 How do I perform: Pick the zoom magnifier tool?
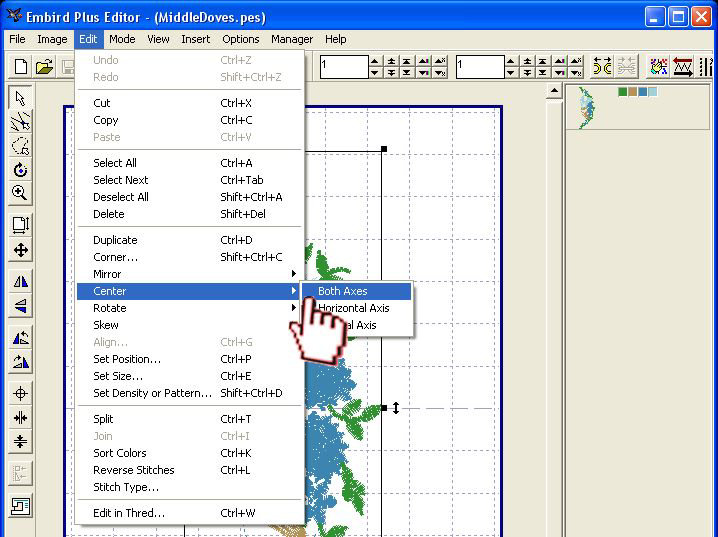[20, 193]
